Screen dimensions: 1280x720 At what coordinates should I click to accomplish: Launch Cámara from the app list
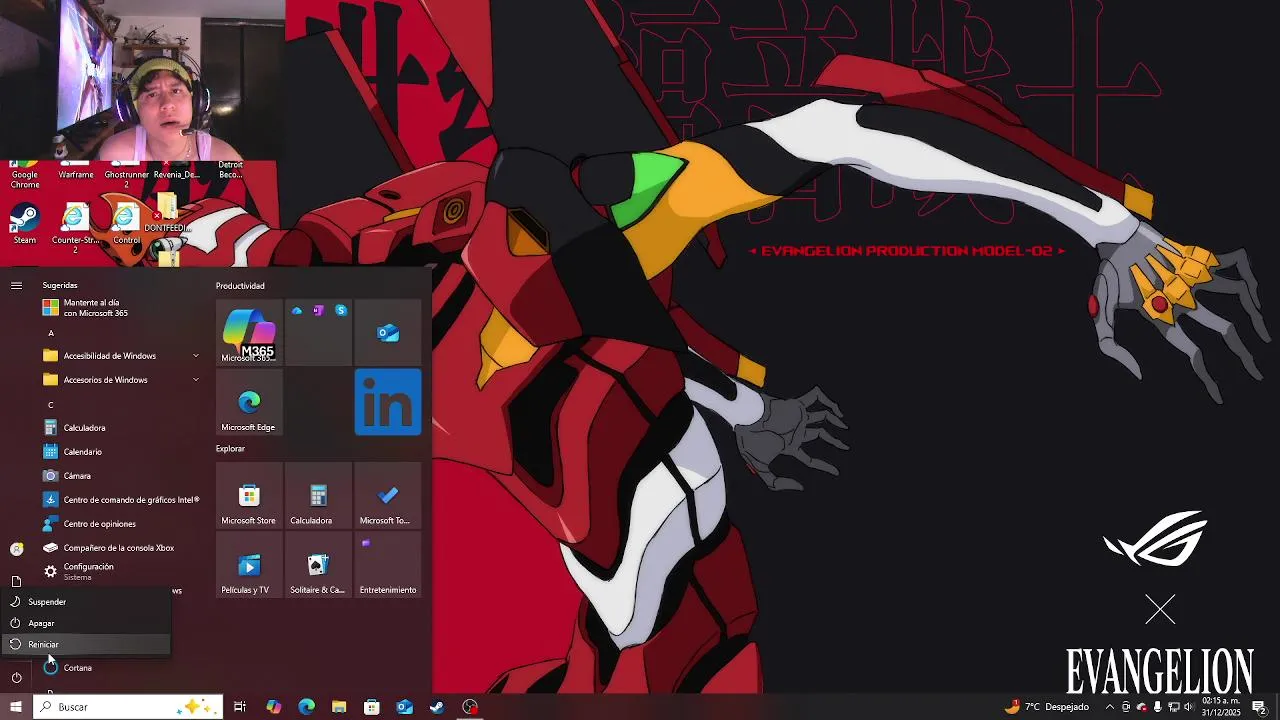[x=122, y=476]
